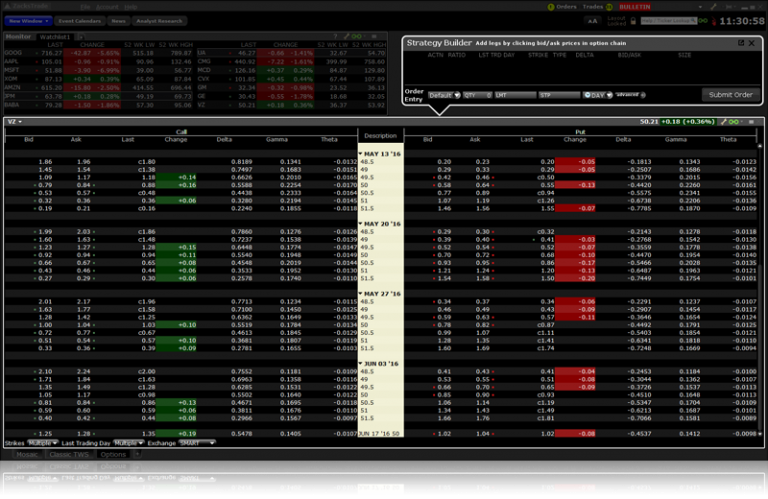This screenshot has width=768, height=499.
Task: Open the Exchange SMART dropdown
Action: click(196, 443)
